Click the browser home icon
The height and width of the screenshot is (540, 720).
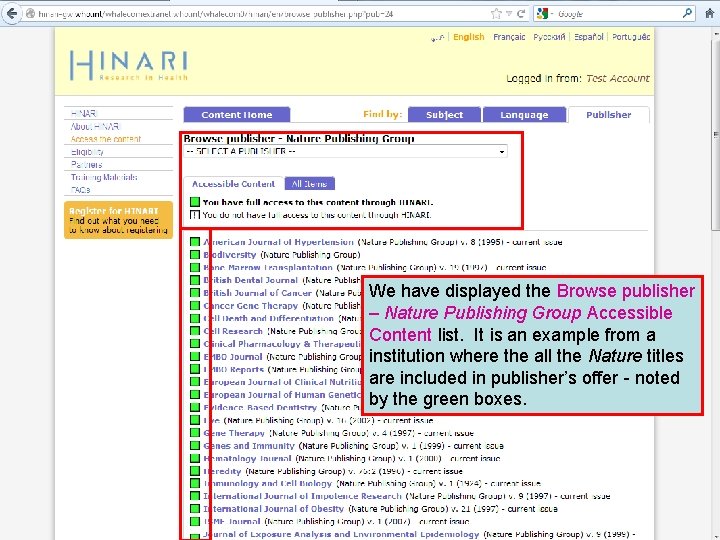pyautogui.click(x=710, y=13)
